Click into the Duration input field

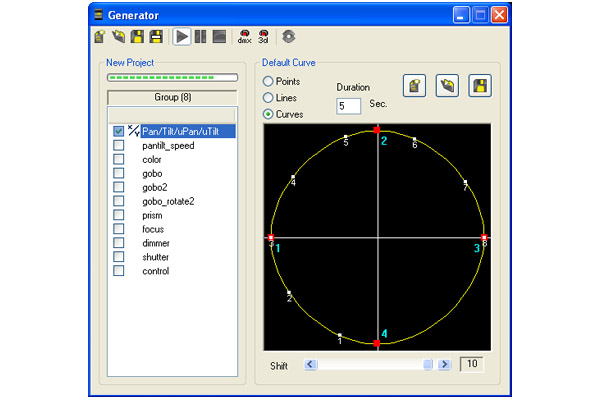348,105
